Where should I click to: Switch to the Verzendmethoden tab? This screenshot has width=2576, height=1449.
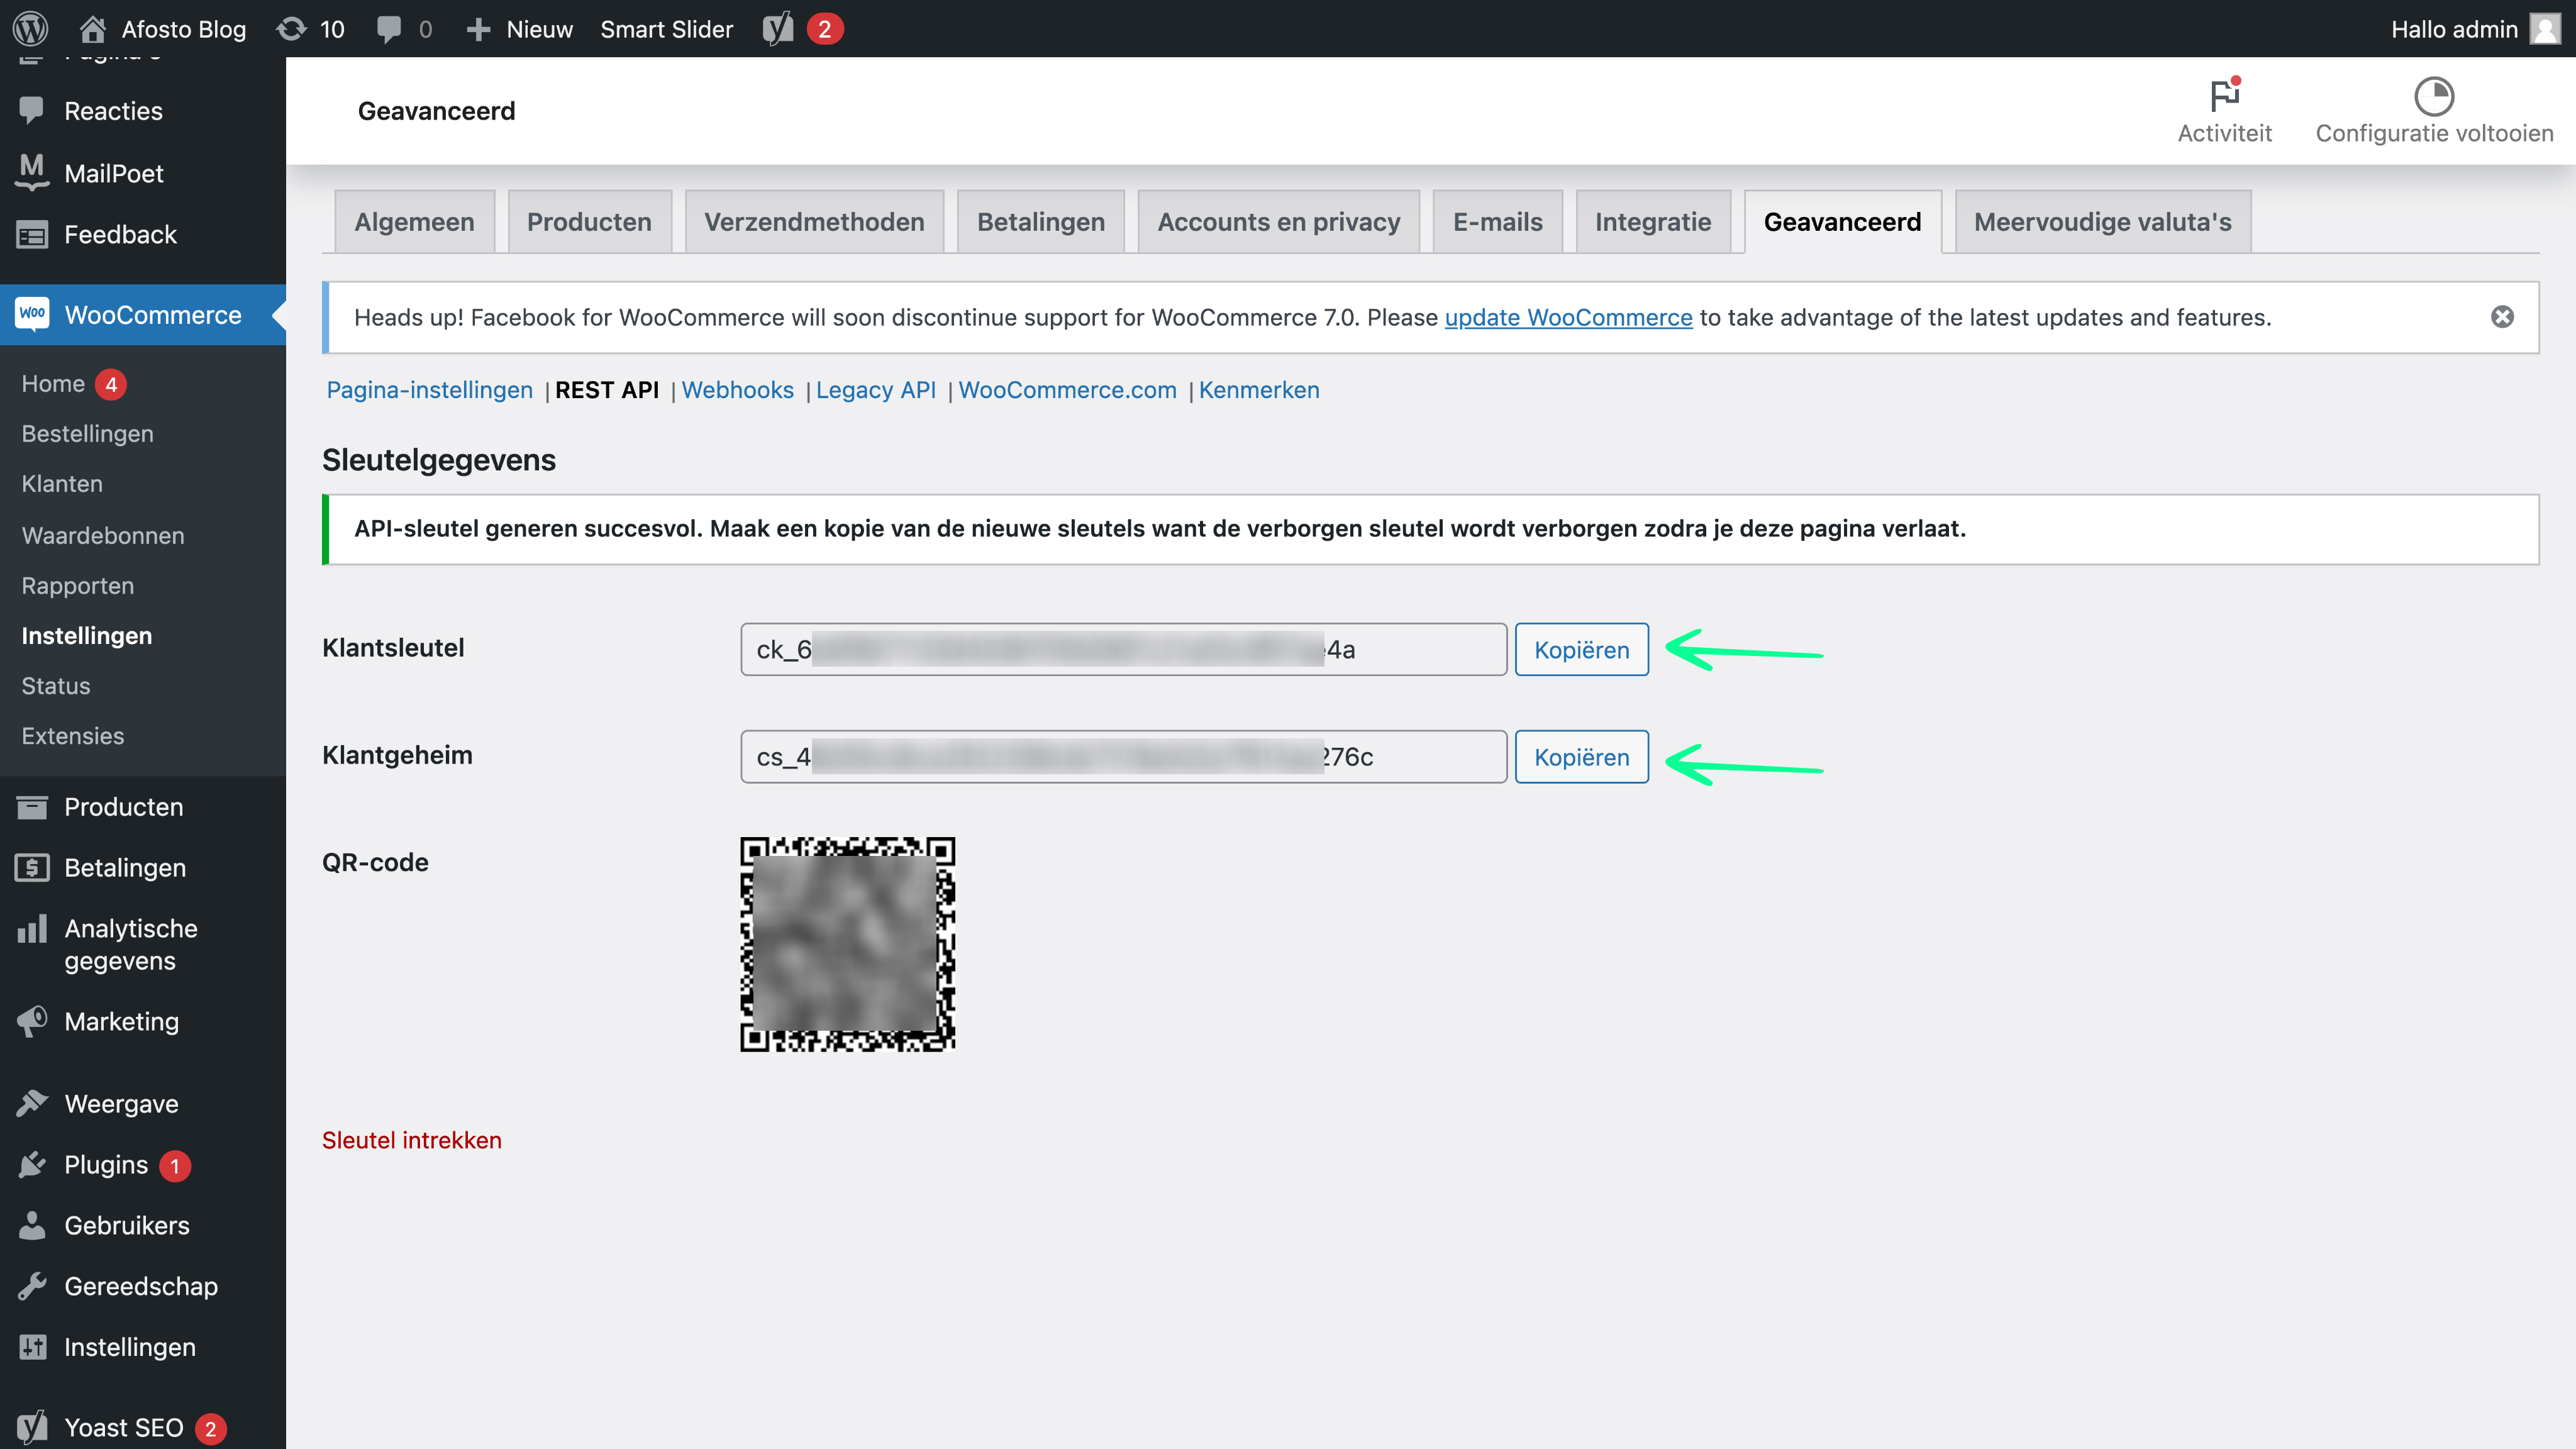814,222
